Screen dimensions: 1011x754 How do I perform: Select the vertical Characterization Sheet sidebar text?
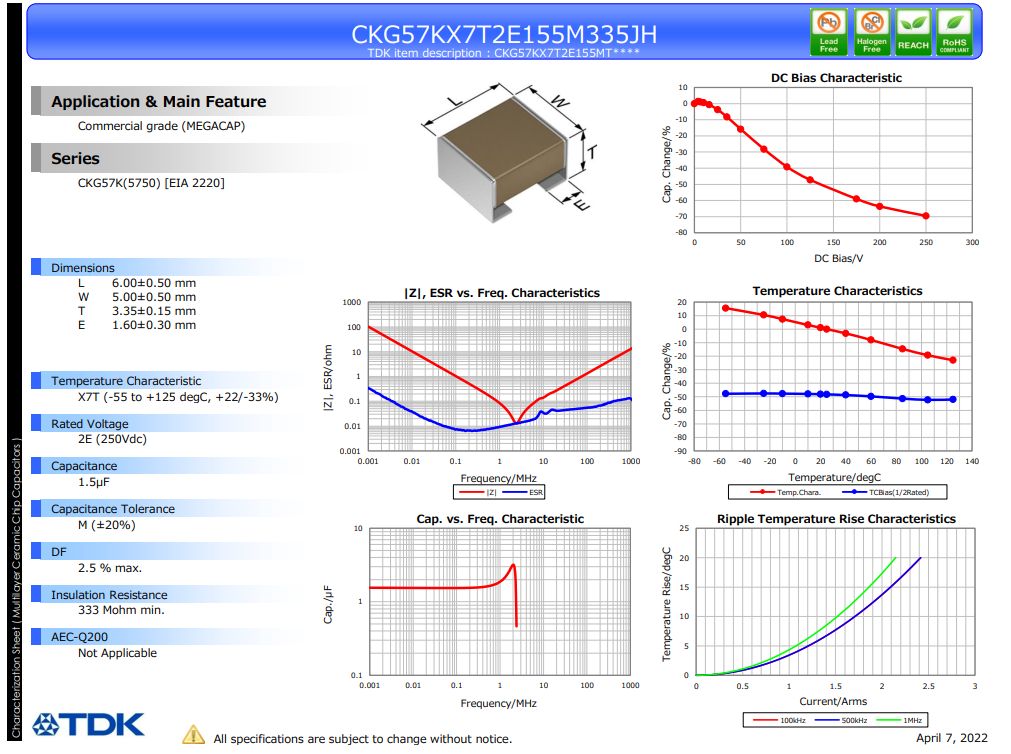16,588
